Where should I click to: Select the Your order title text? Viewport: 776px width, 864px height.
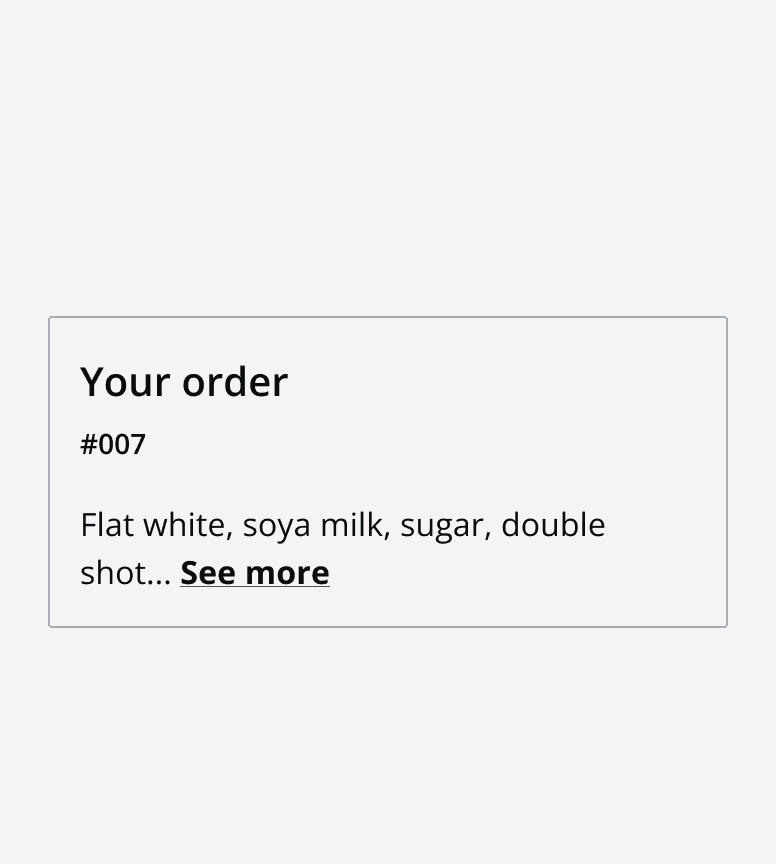[x=184, y=381]
